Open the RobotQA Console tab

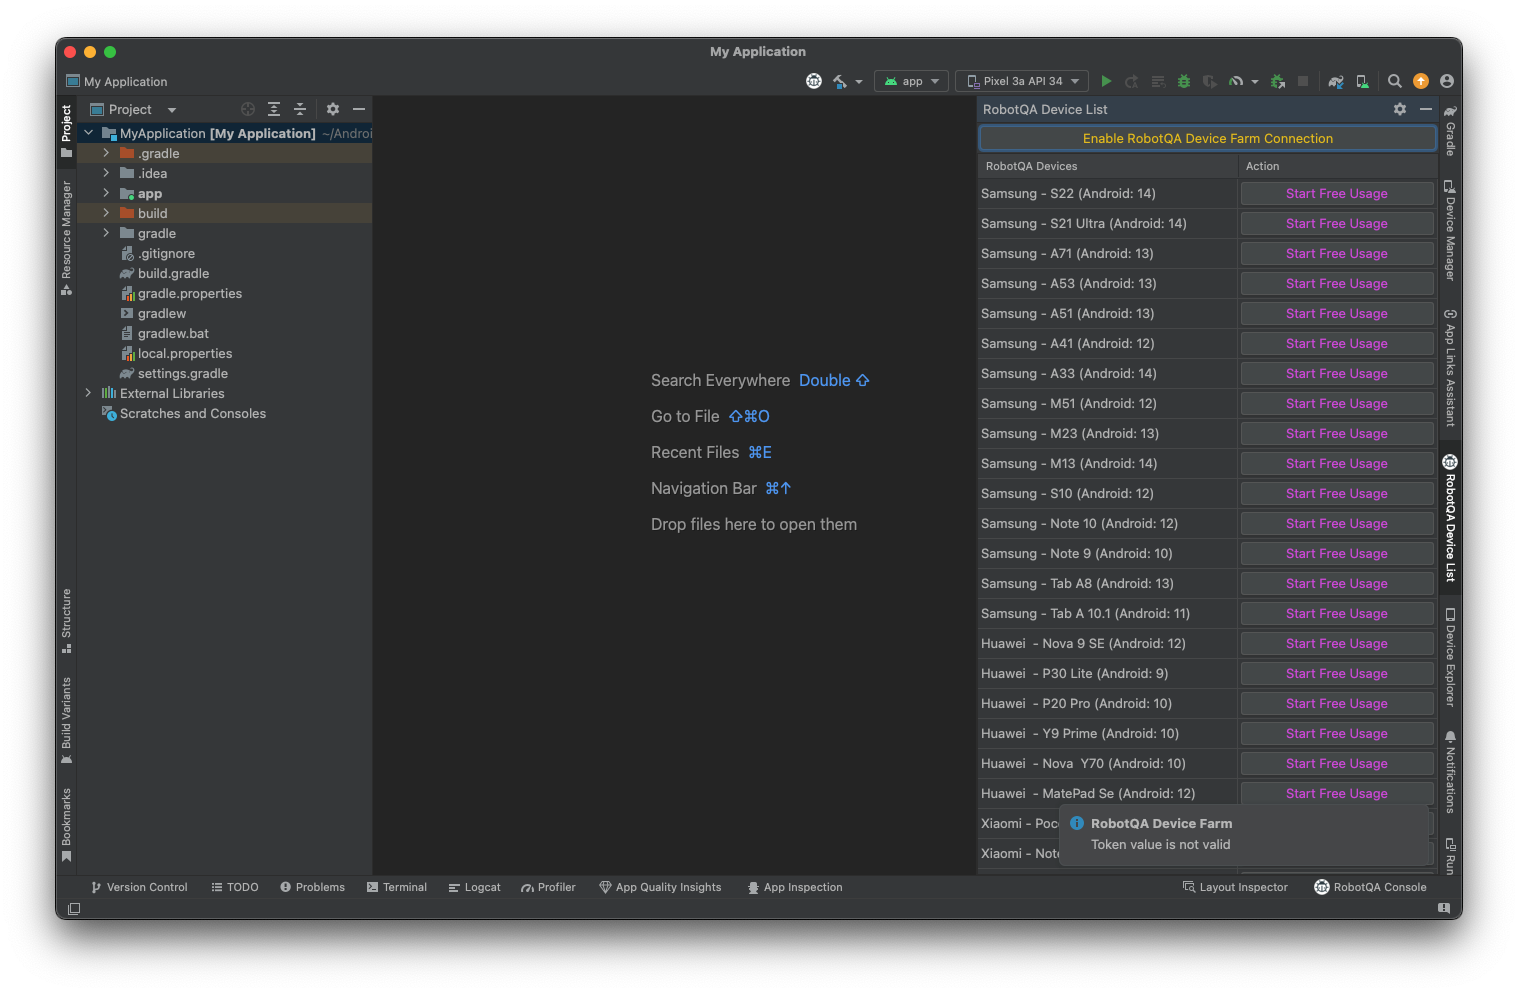(1370, 887)
